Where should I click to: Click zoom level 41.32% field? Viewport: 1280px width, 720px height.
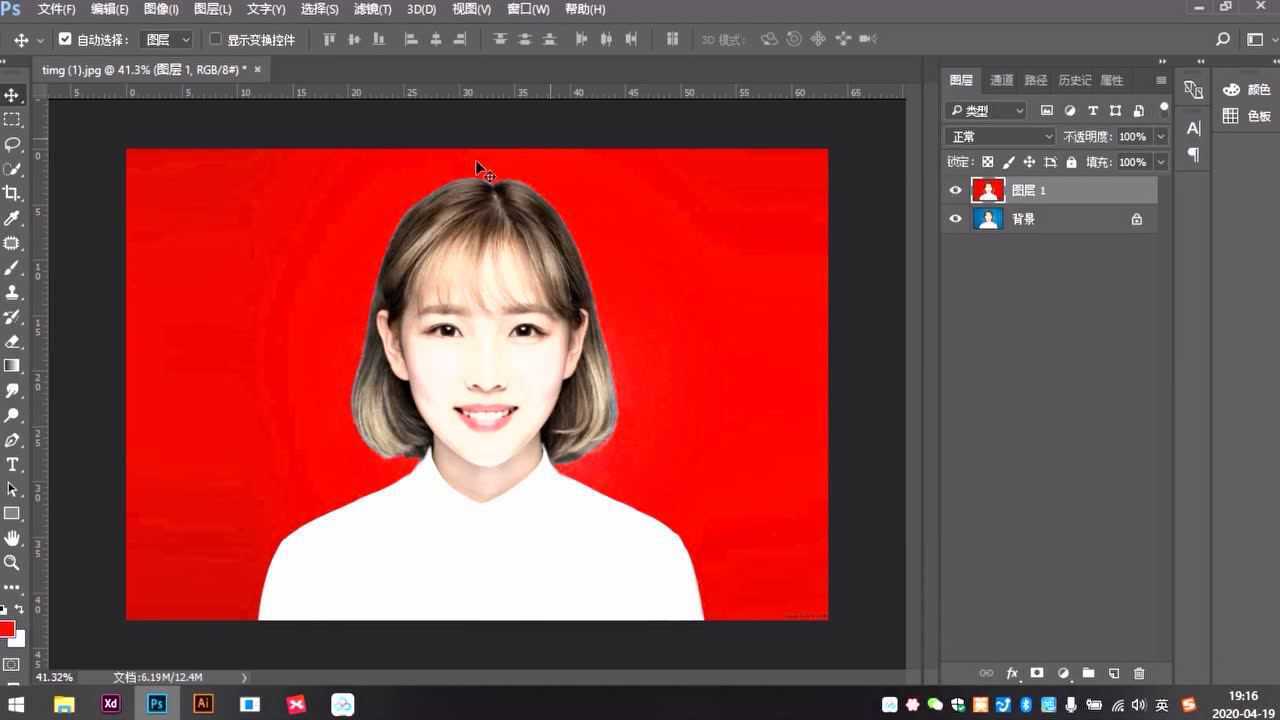click(x=54, y=677)
